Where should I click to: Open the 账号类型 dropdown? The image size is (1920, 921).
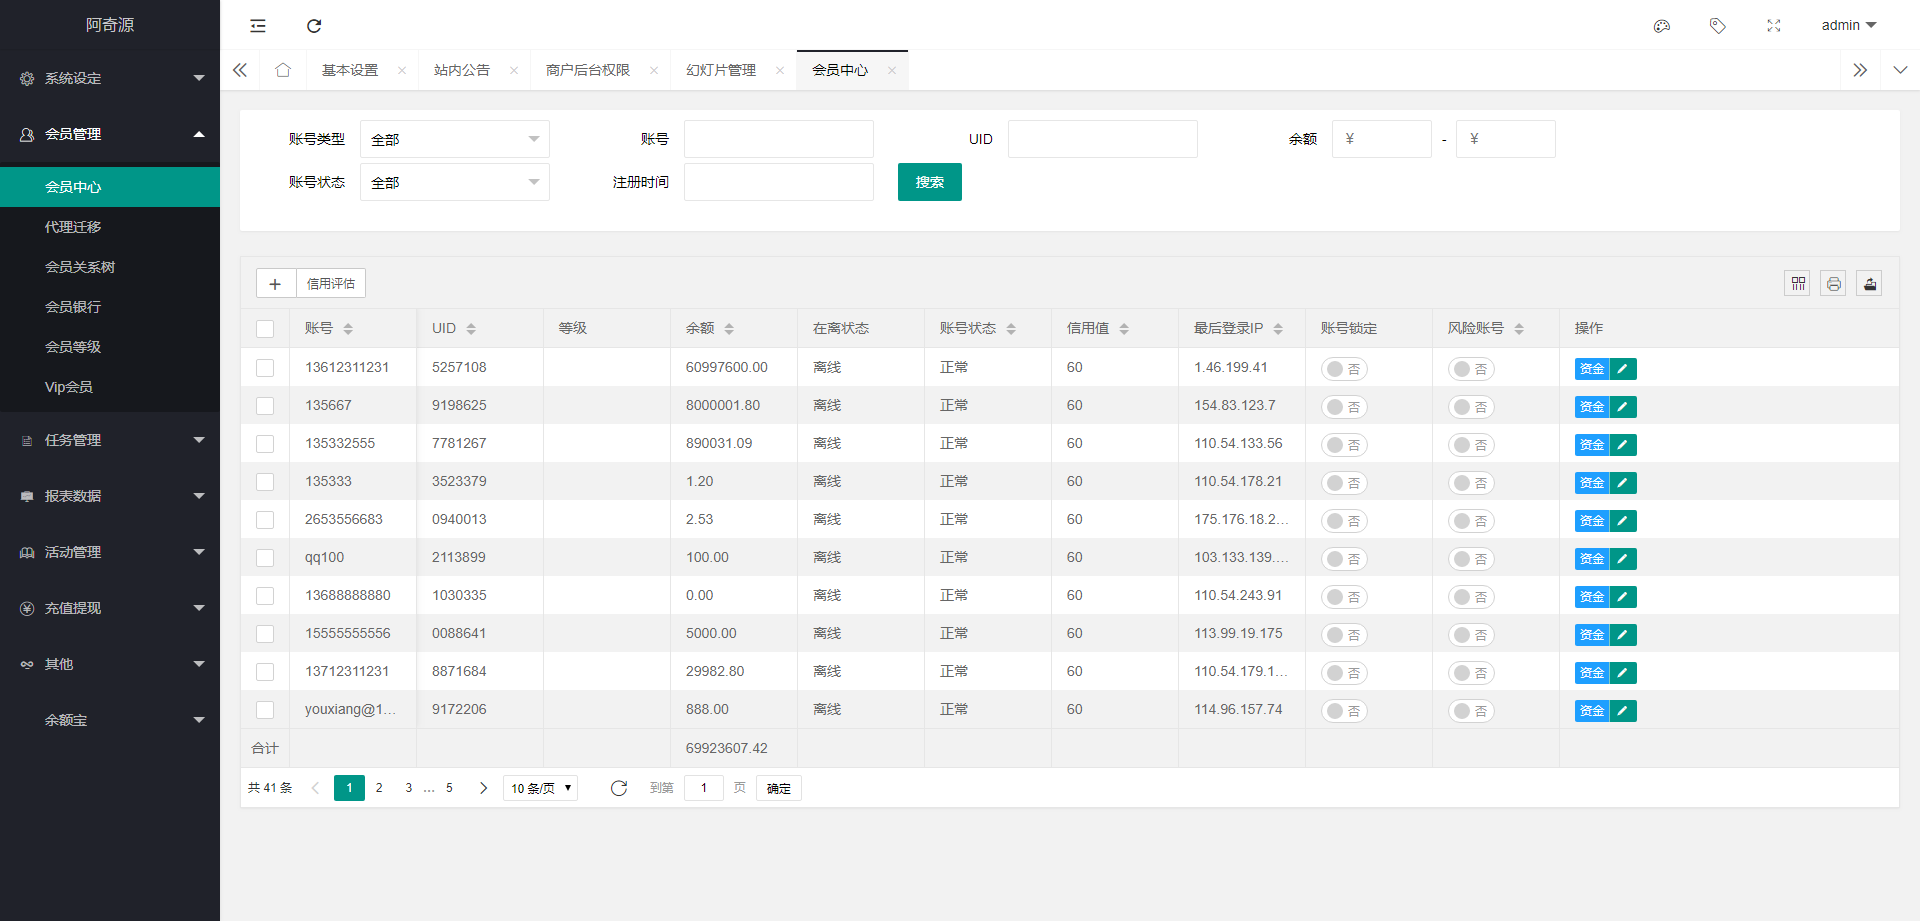[x=455, y=138]
